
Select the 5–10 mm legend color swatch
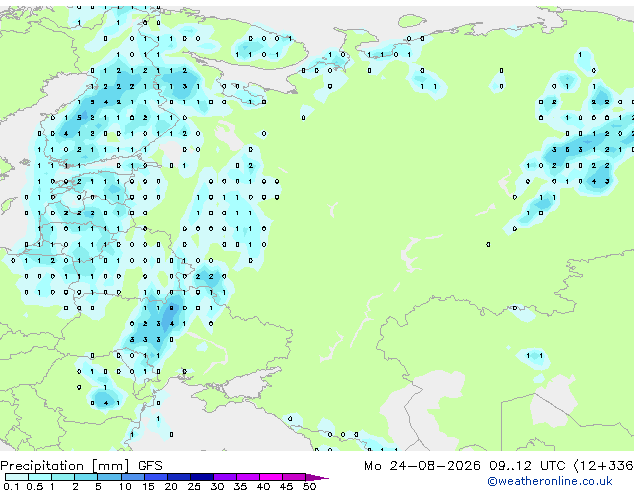coord(110,477)
